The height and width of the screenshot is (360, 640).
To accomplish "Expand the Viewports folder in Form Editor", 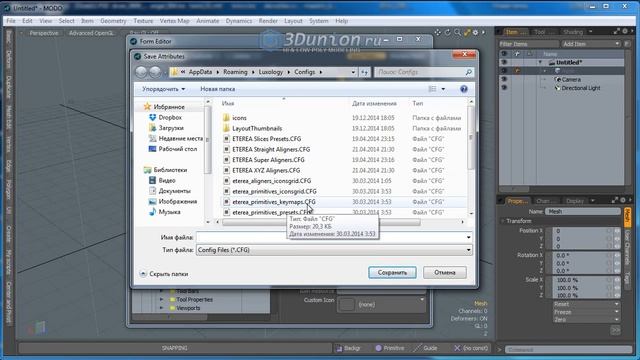I will pos(162,308).
